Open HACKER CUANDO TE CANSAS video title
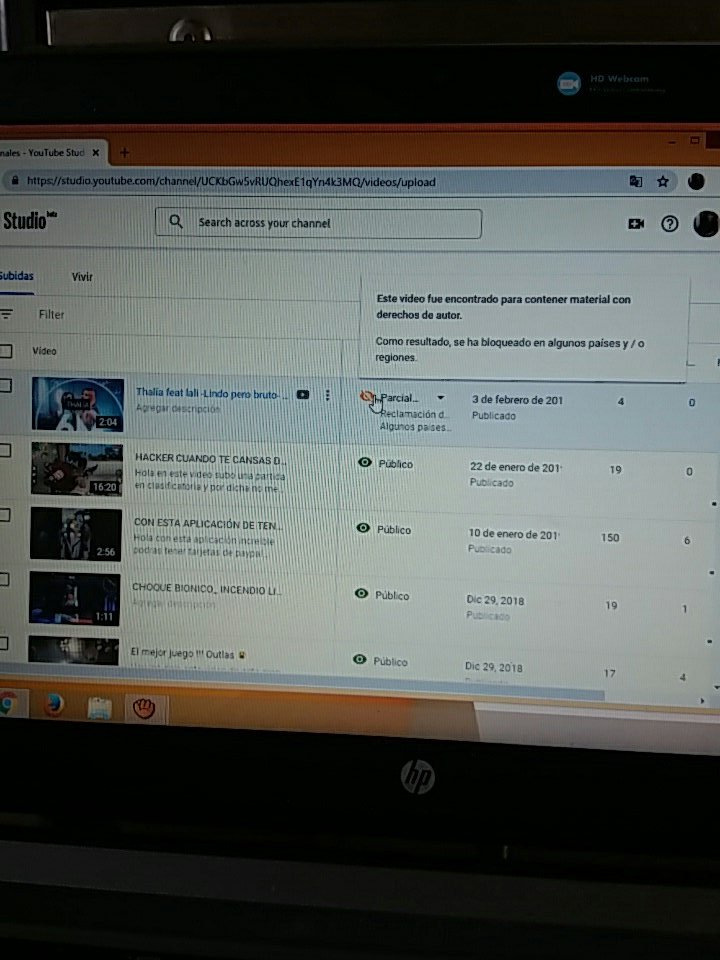This screenshot has width=720, height=960. [211, 459]
